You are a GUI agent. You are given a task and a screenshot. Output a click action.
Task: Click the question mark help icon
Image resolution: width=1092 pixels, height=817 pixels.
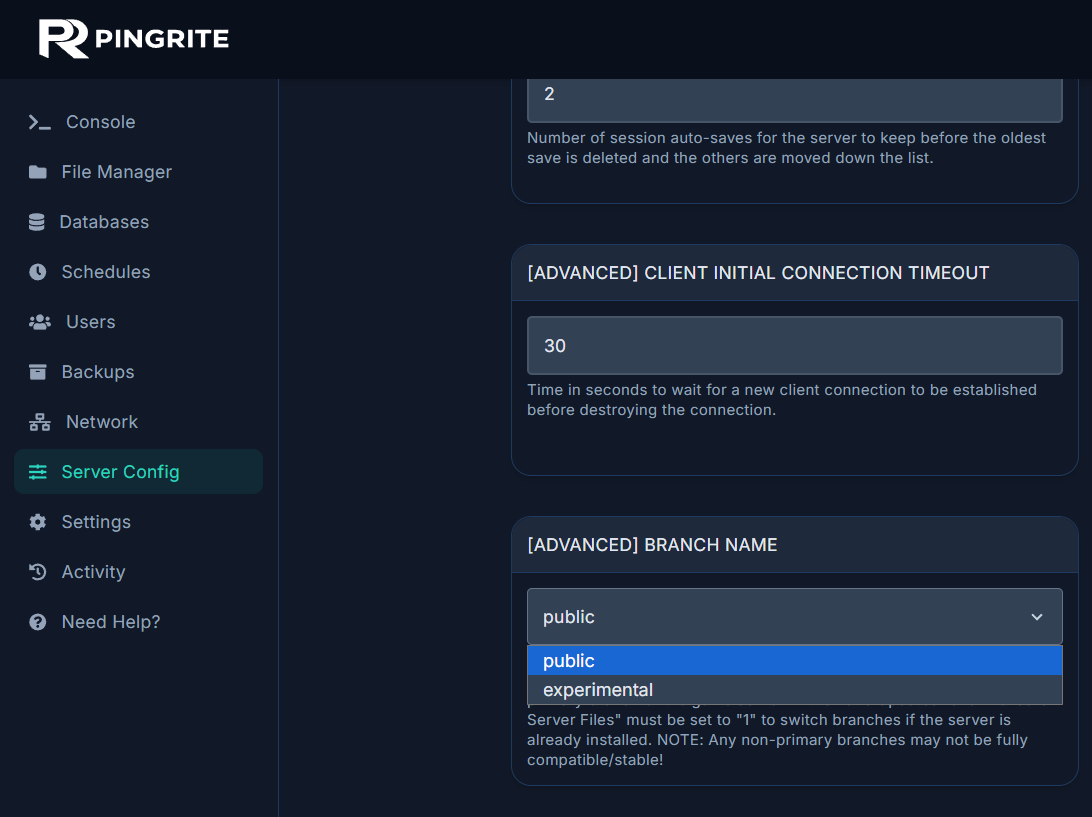(38, 621)
